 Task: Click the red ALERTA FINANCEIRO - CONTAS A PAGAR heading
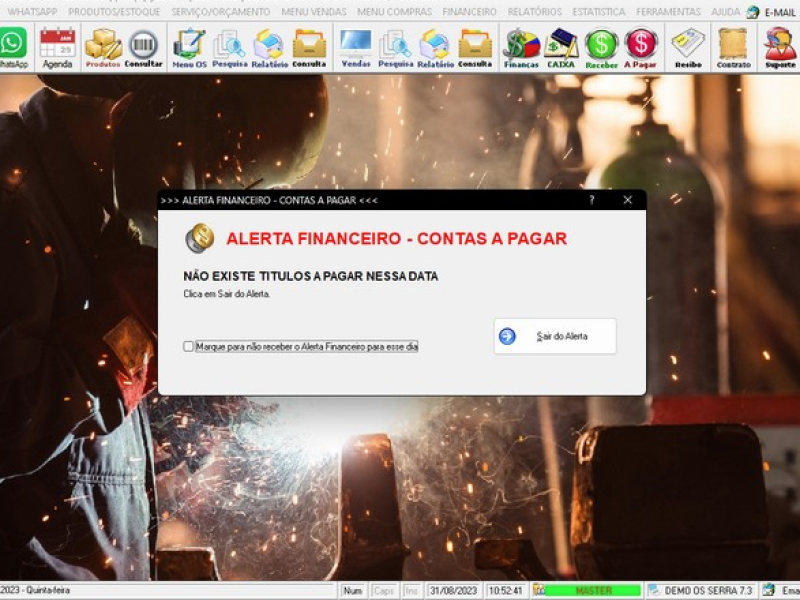click(x=396, y=238)
